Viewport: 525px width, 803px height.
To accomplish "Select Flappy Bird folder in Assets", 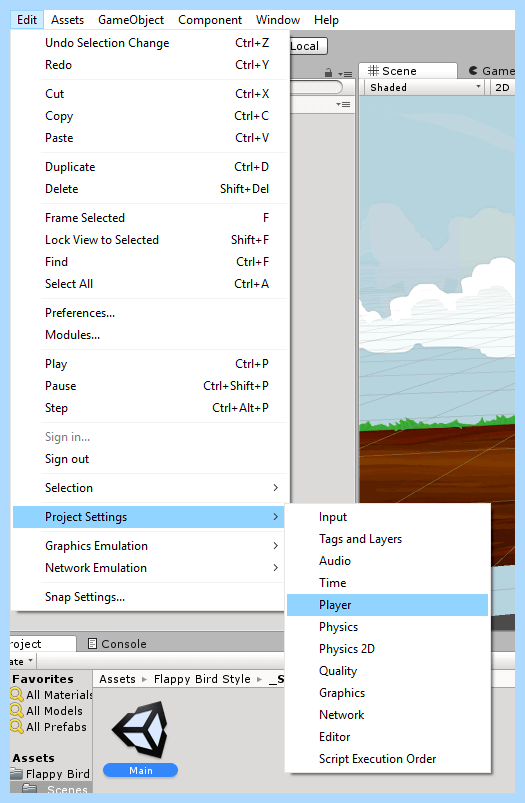I will pyautogui.click(x=51, y=774).
